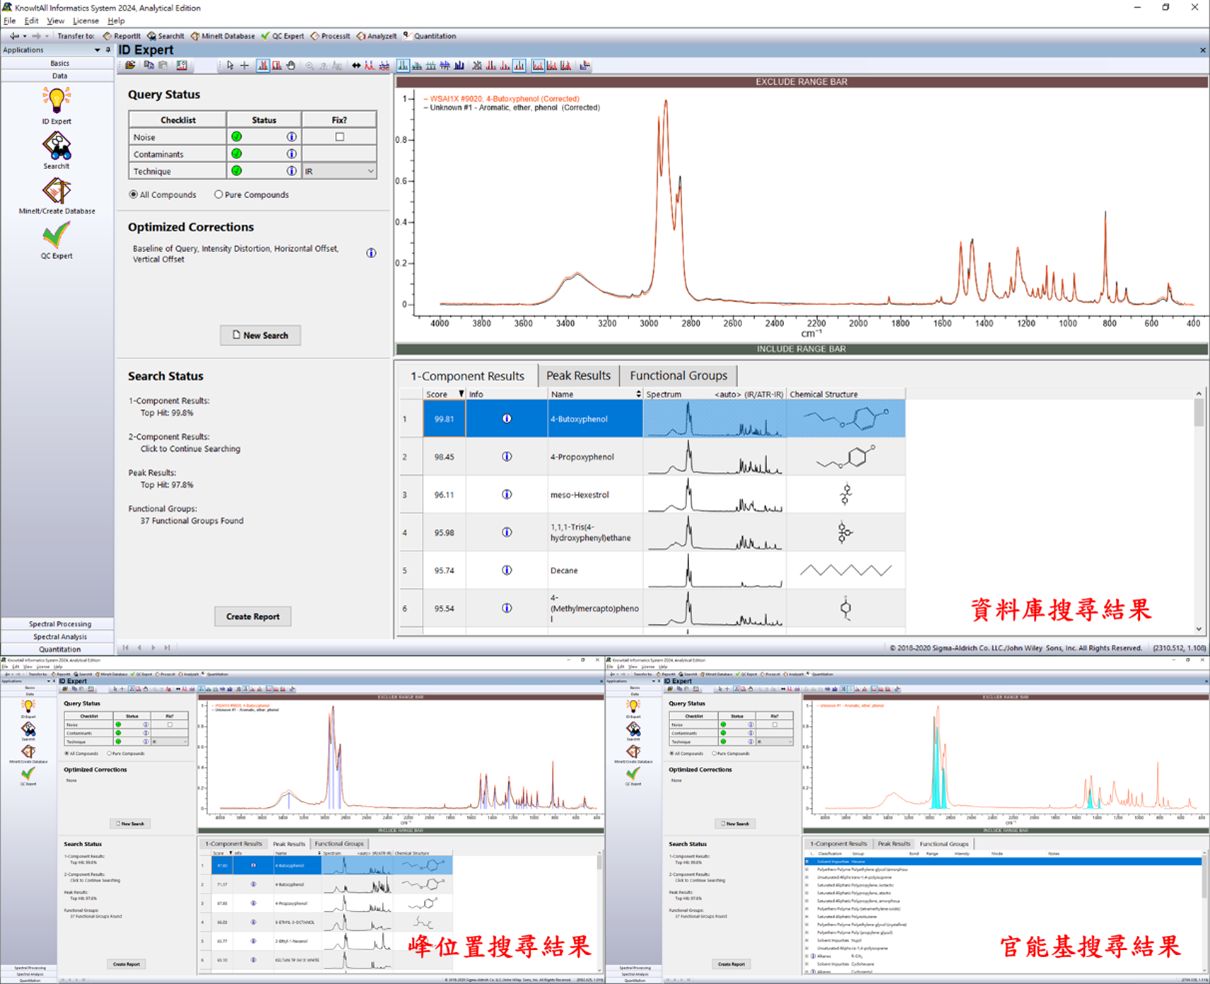Screen dimensions: 1210x984
Task: Open the ID Expert application icon
Action: click(56, 104)
